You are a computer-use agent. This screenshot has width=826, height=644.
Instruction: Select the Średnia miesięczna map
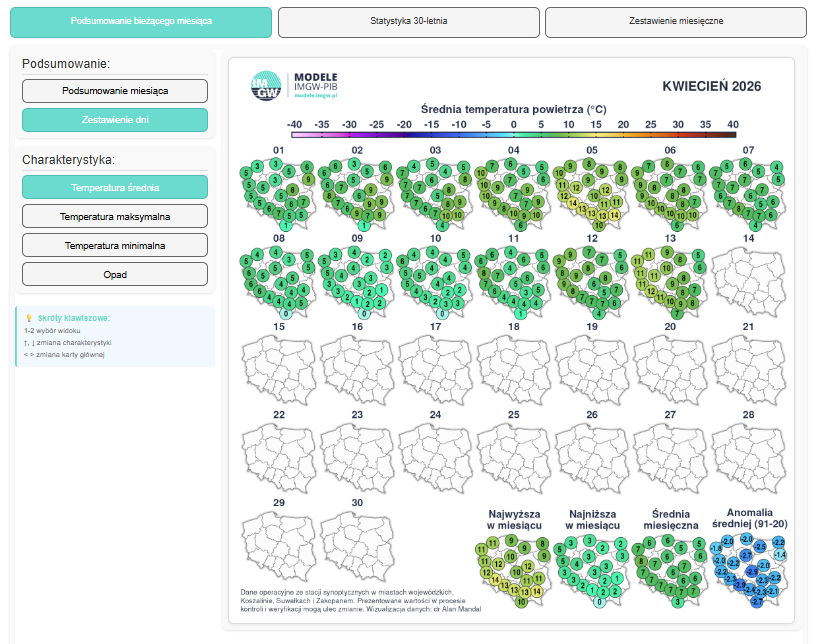[x=669, y=572]
